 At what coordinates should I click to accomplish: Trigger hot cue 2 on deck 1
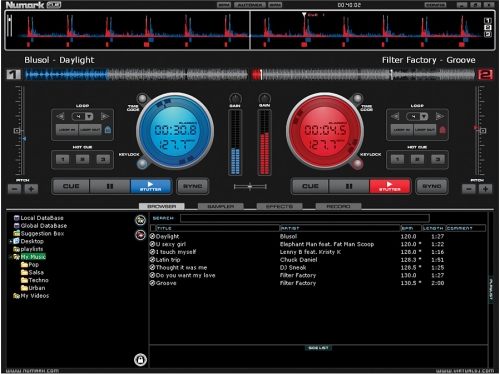(82, 159)
